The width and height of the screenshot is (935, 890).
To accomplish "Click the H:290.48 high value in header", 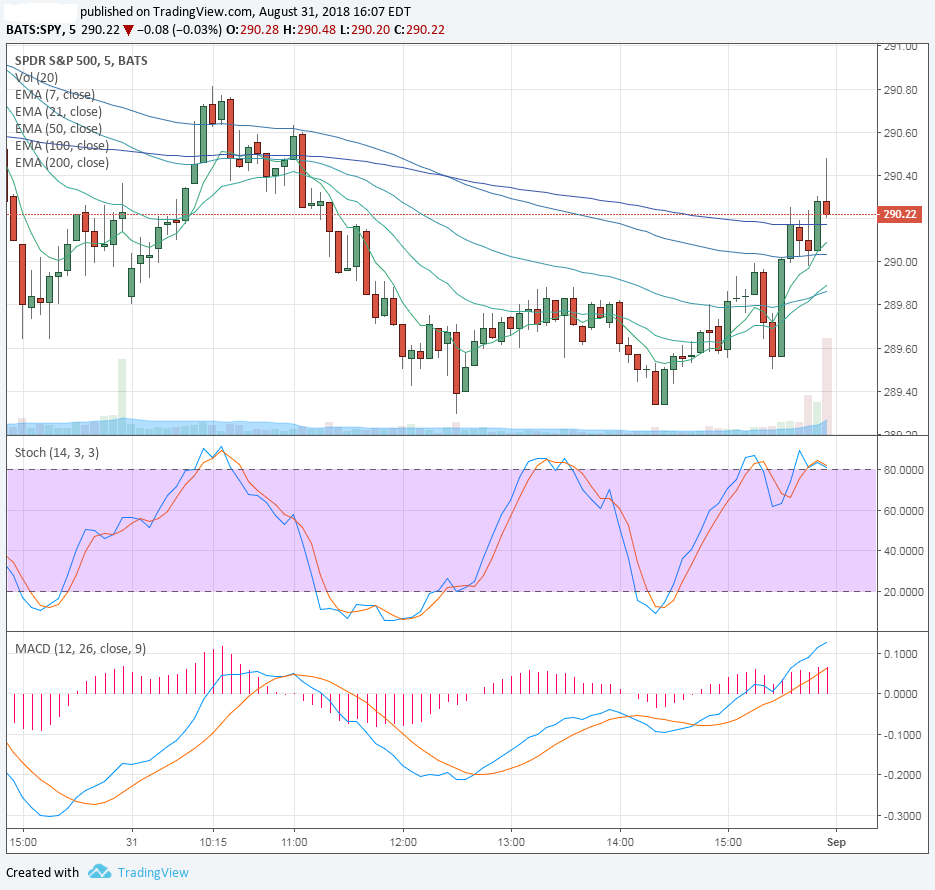I will [x=309, y=30].
